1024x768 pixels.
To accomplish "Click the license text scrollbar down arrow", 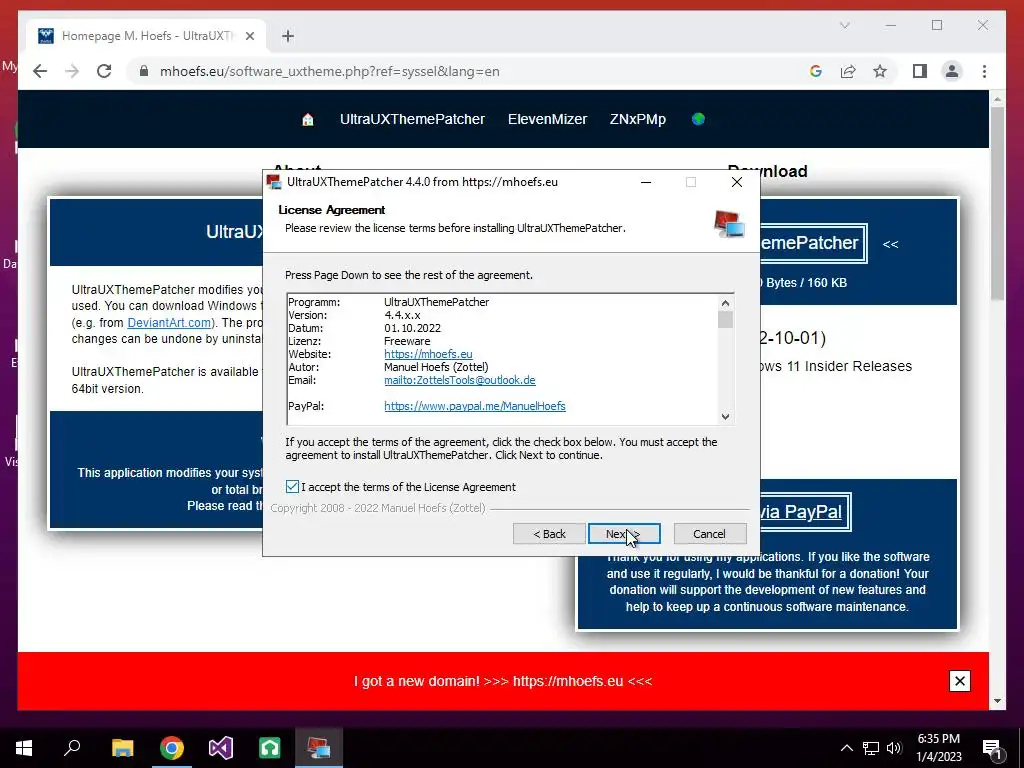I will tap(725, 417).
